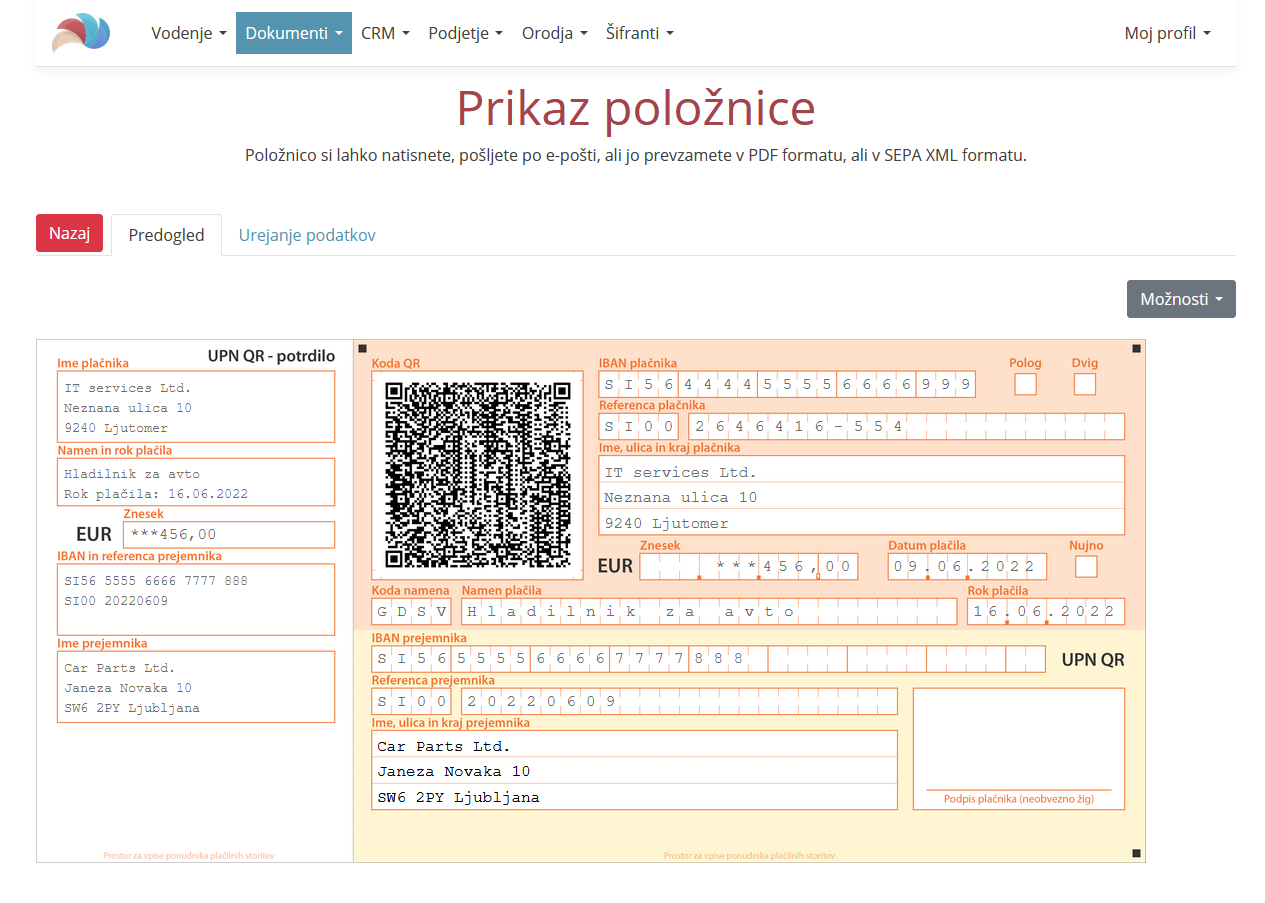Click the QR code image
This screenshot has width=1265, height=903.
click(478, 475)
